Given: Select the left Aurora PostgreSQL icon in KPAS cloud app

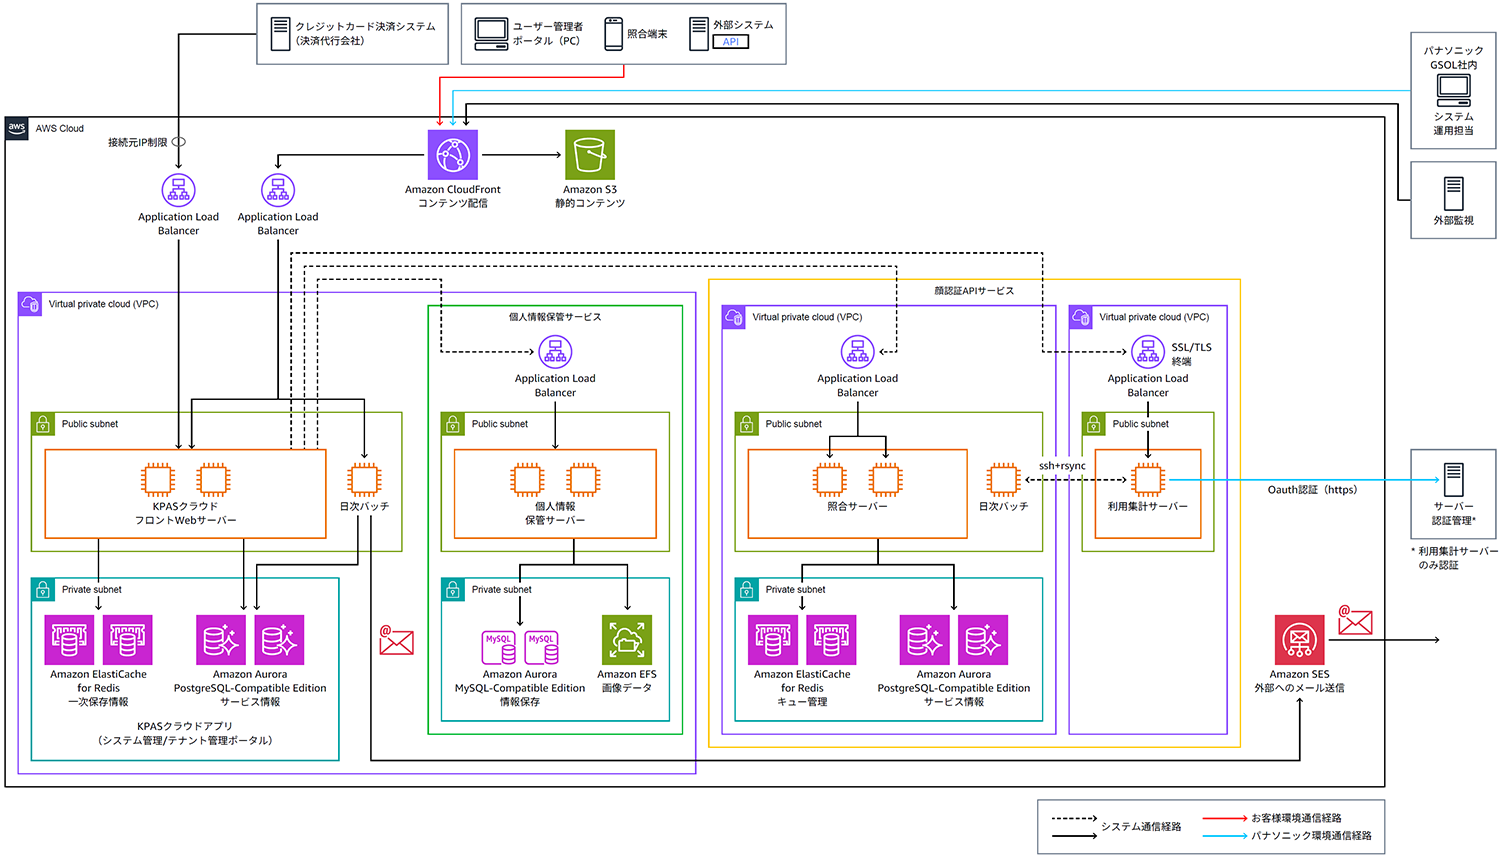Looking at the screenshot, I should click(221, 640).
